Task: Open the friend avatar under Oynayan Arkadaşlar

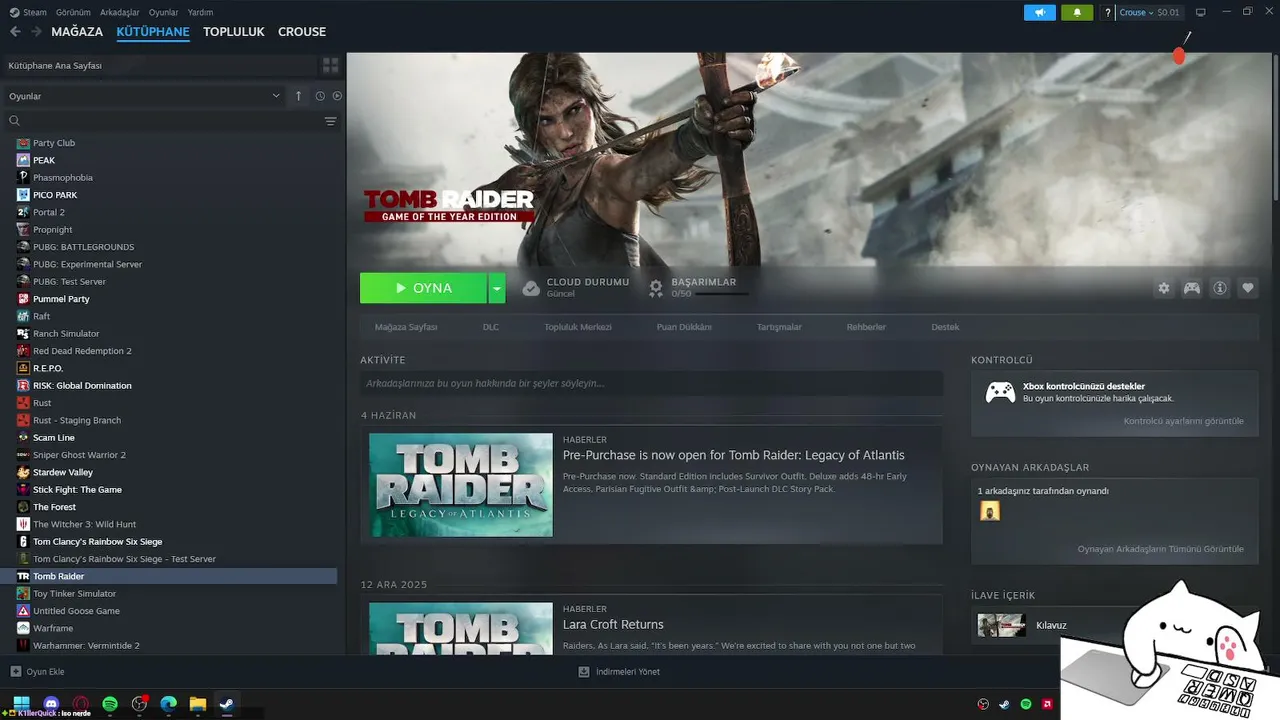Action: [x=990, y=511]
